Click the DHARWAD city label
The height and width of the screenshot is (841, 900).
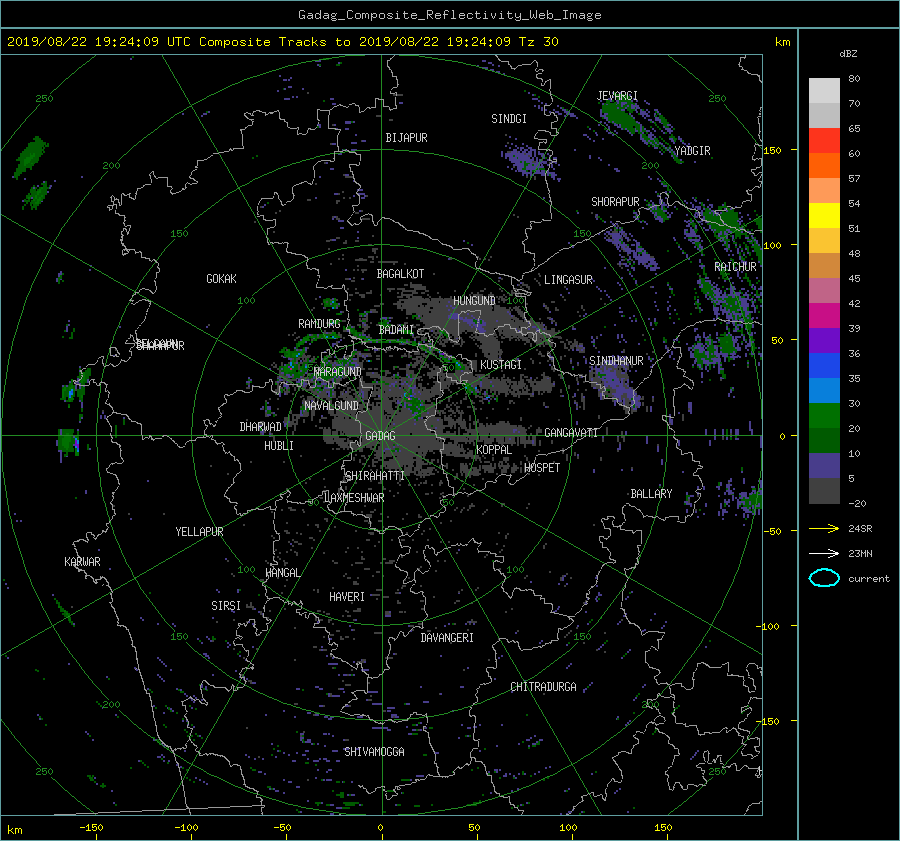pyautogui.click(x=260, y=427)
